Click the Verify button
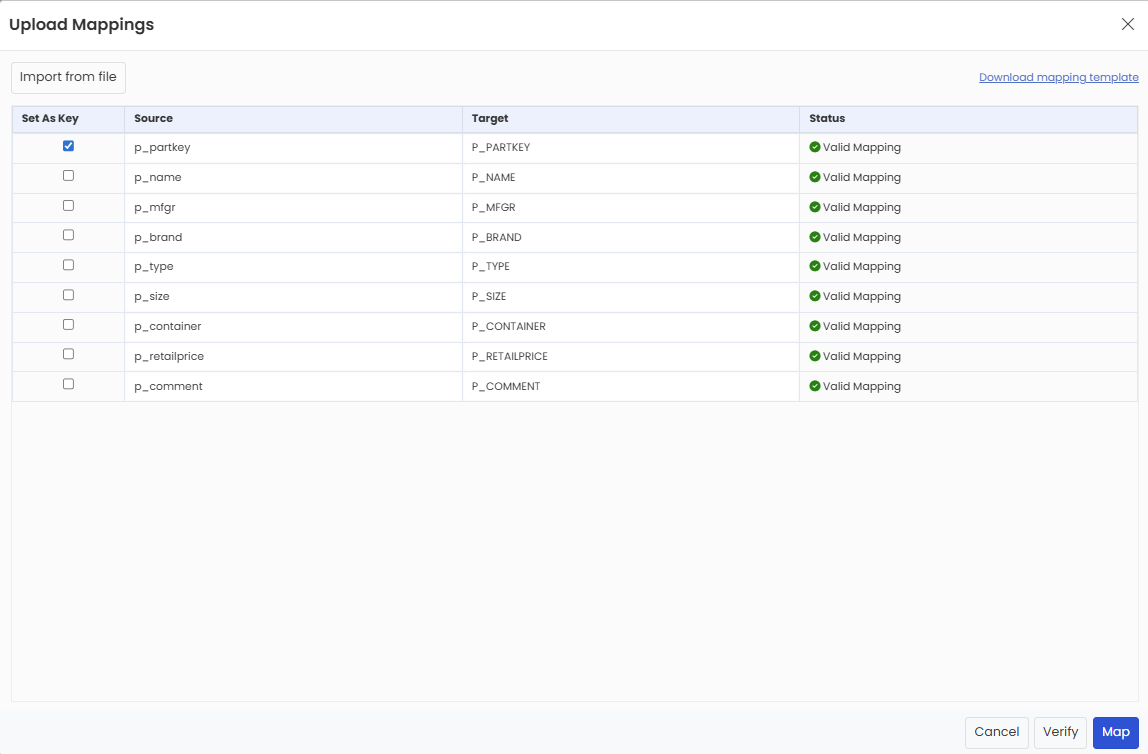This screenshot has height=754, width=1148. point(1060,732)
